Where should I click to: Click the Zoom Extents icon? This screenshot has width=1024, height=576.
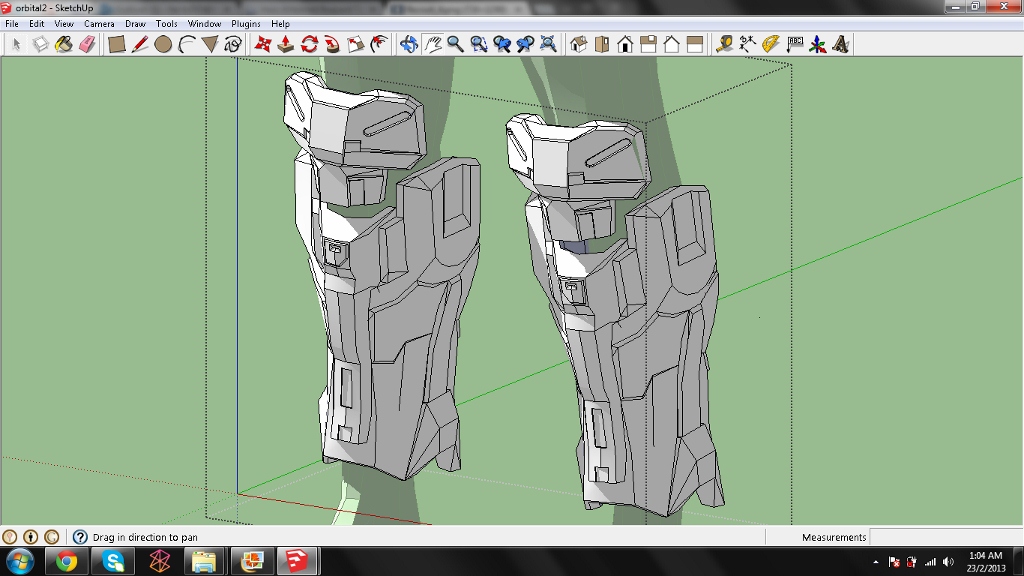tap(548, 44)
